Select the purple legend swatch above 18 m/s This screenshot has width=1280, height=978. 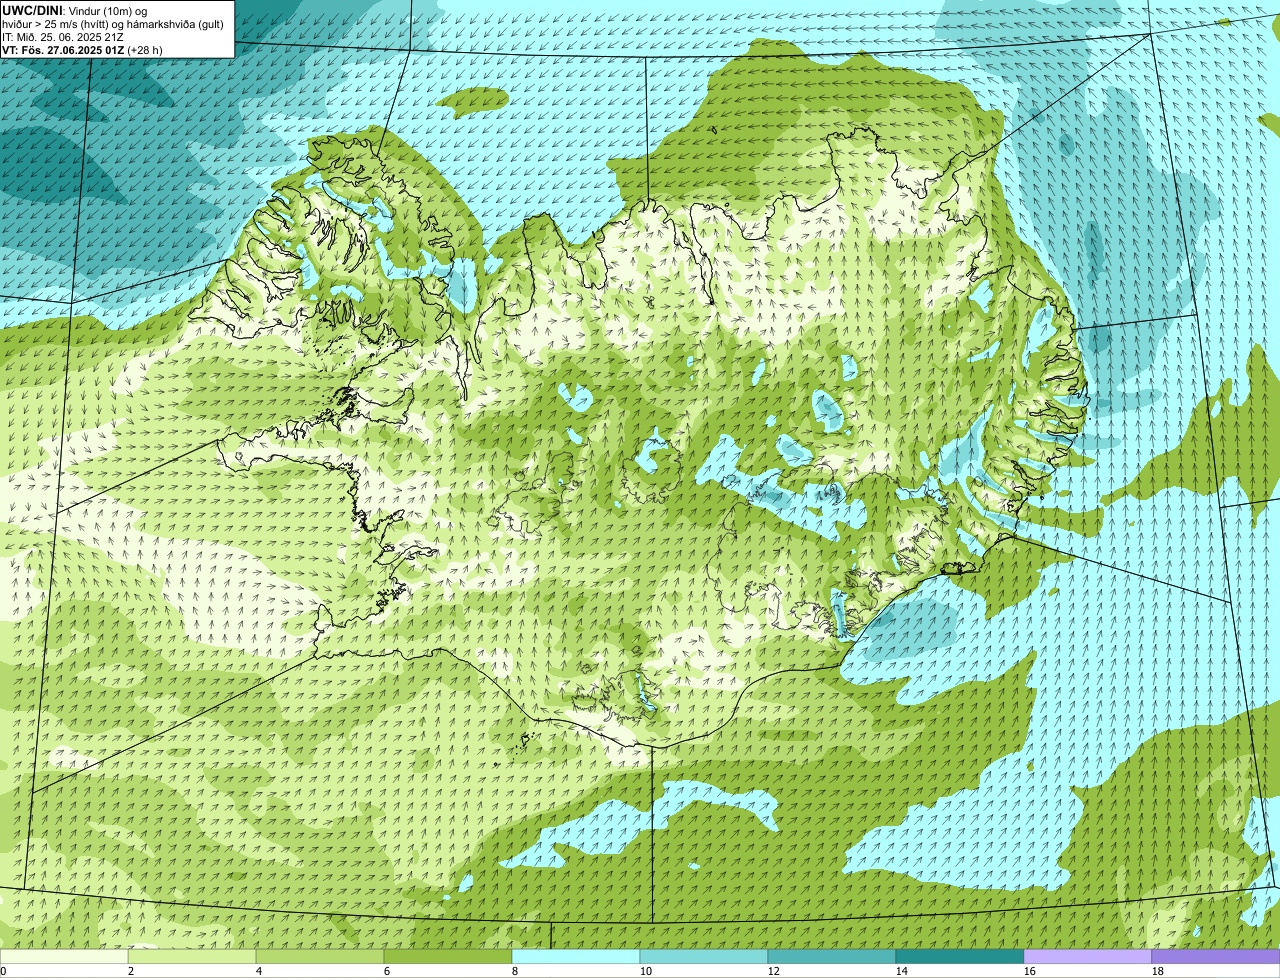pyautogui.click(x=1216, y=957)
